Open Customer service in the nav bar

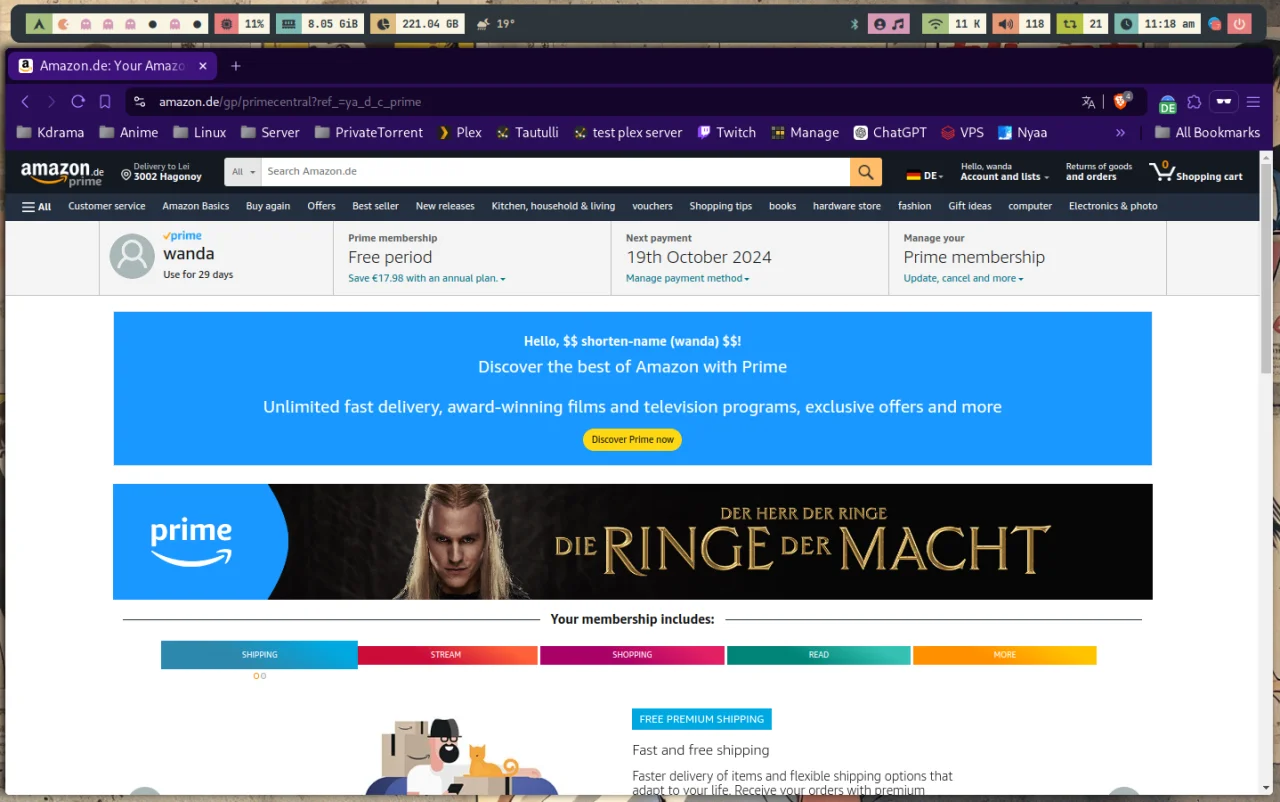(x=107, y=206)
